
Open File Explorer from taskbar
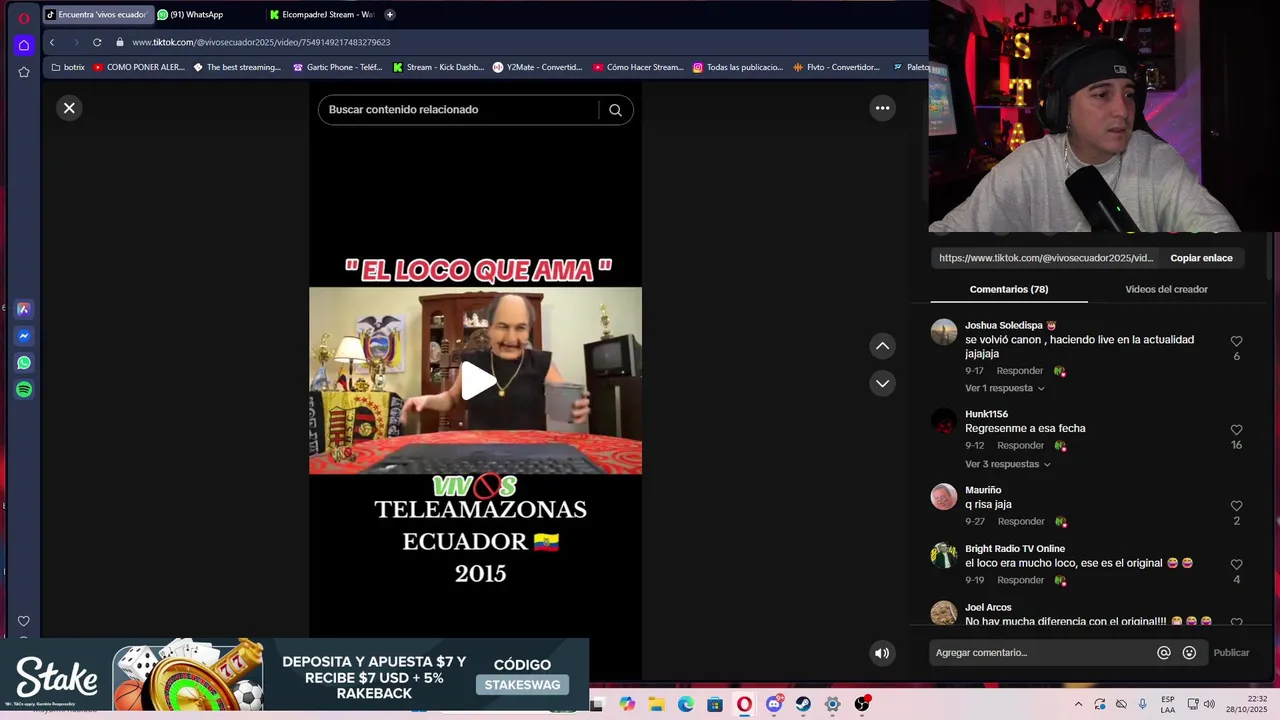coord(656,704)
